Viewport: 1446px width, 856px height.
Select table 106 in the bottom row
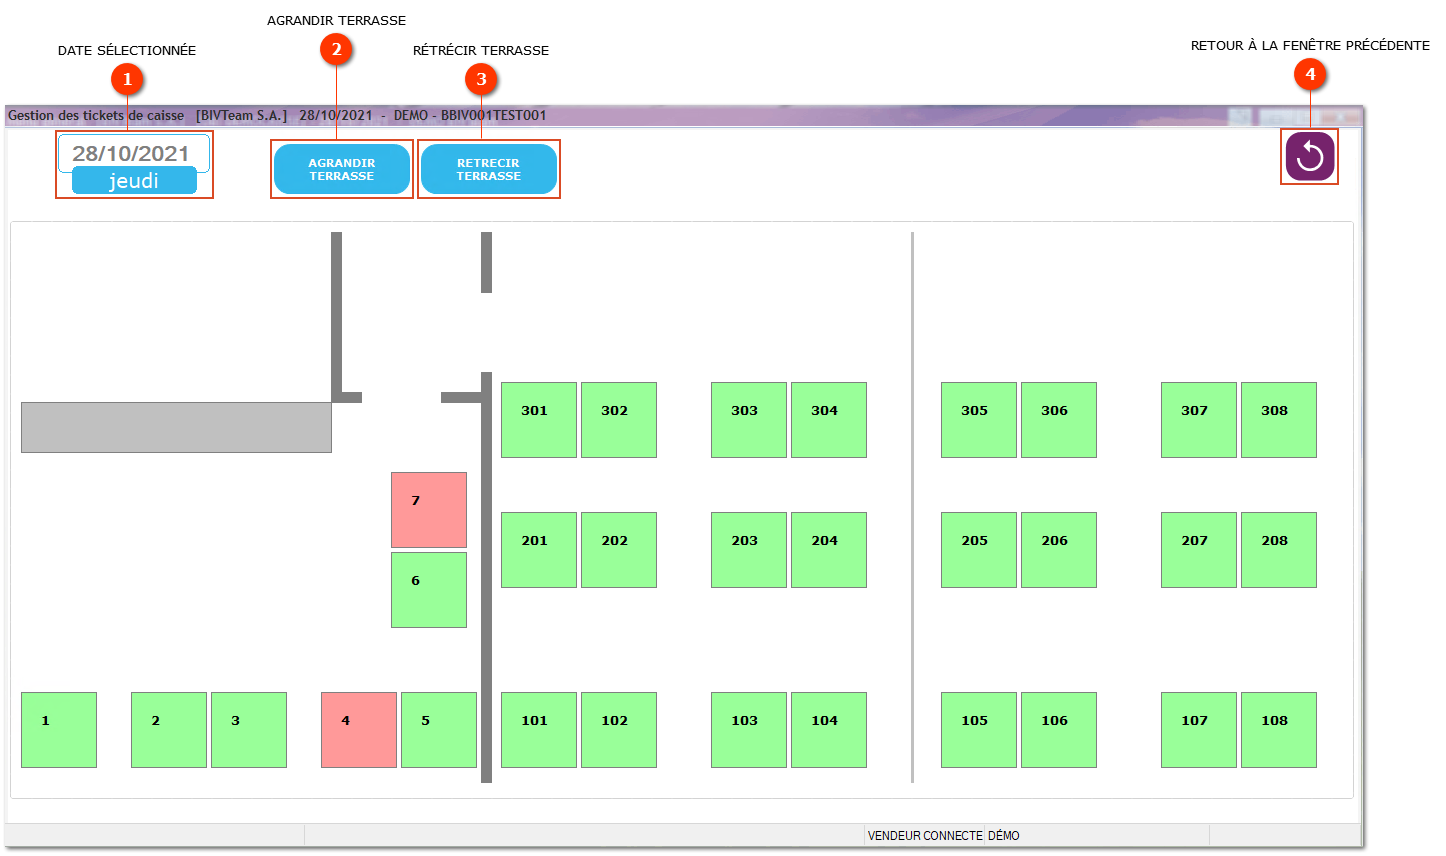pos(1058,730)
